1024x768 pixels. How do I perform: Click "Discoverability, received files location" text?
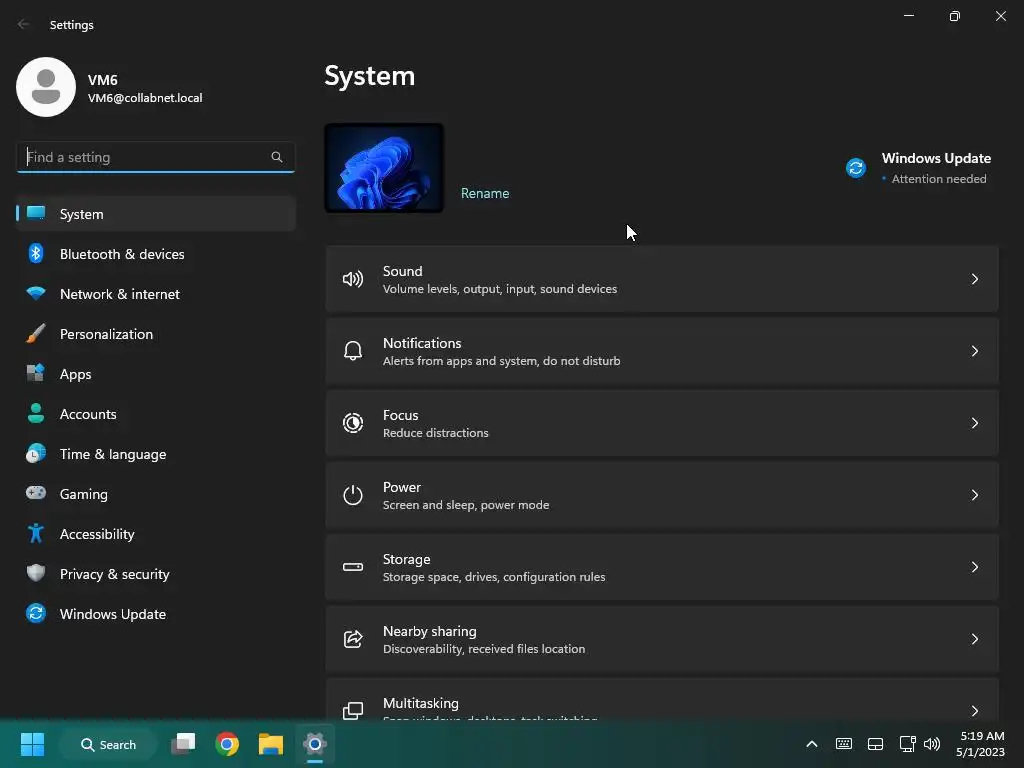click(484, 648)
